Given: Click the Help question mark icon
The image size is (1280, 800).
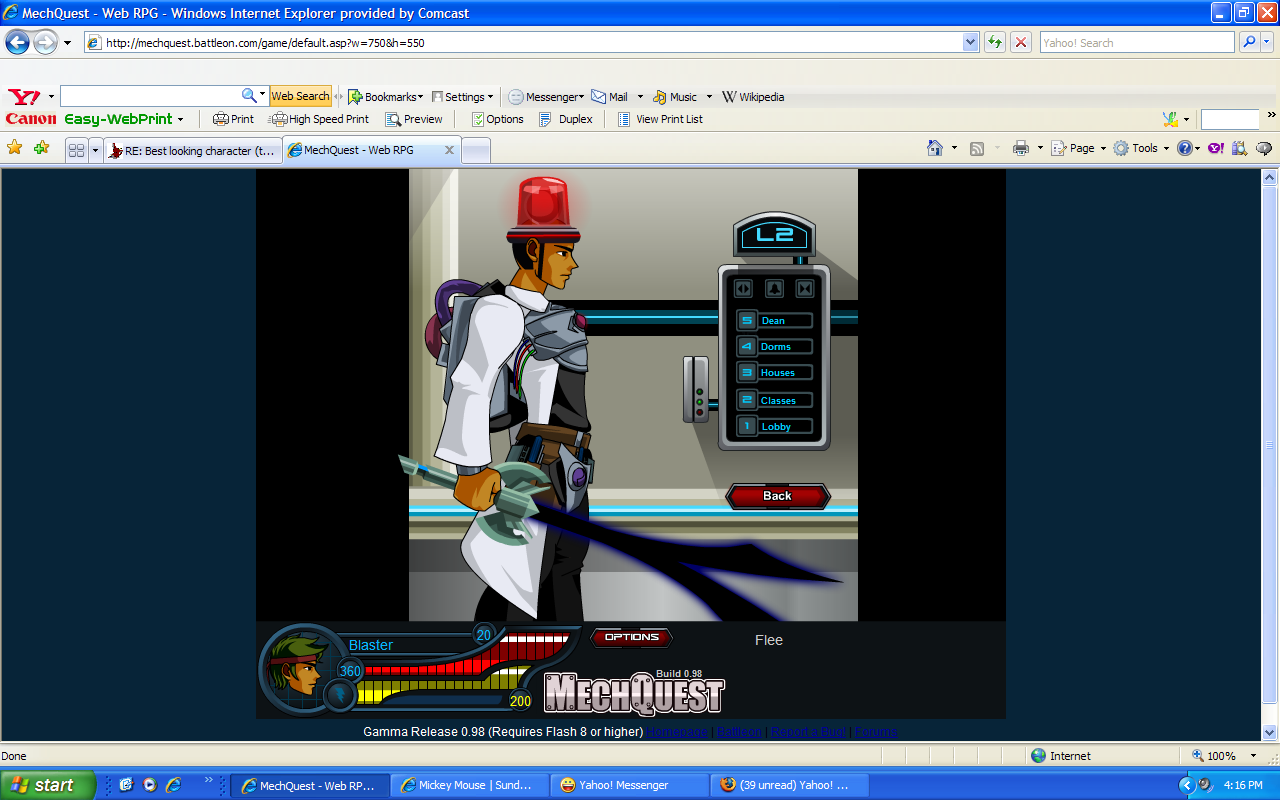Looking at the screenshot, I should (1185, 148).
